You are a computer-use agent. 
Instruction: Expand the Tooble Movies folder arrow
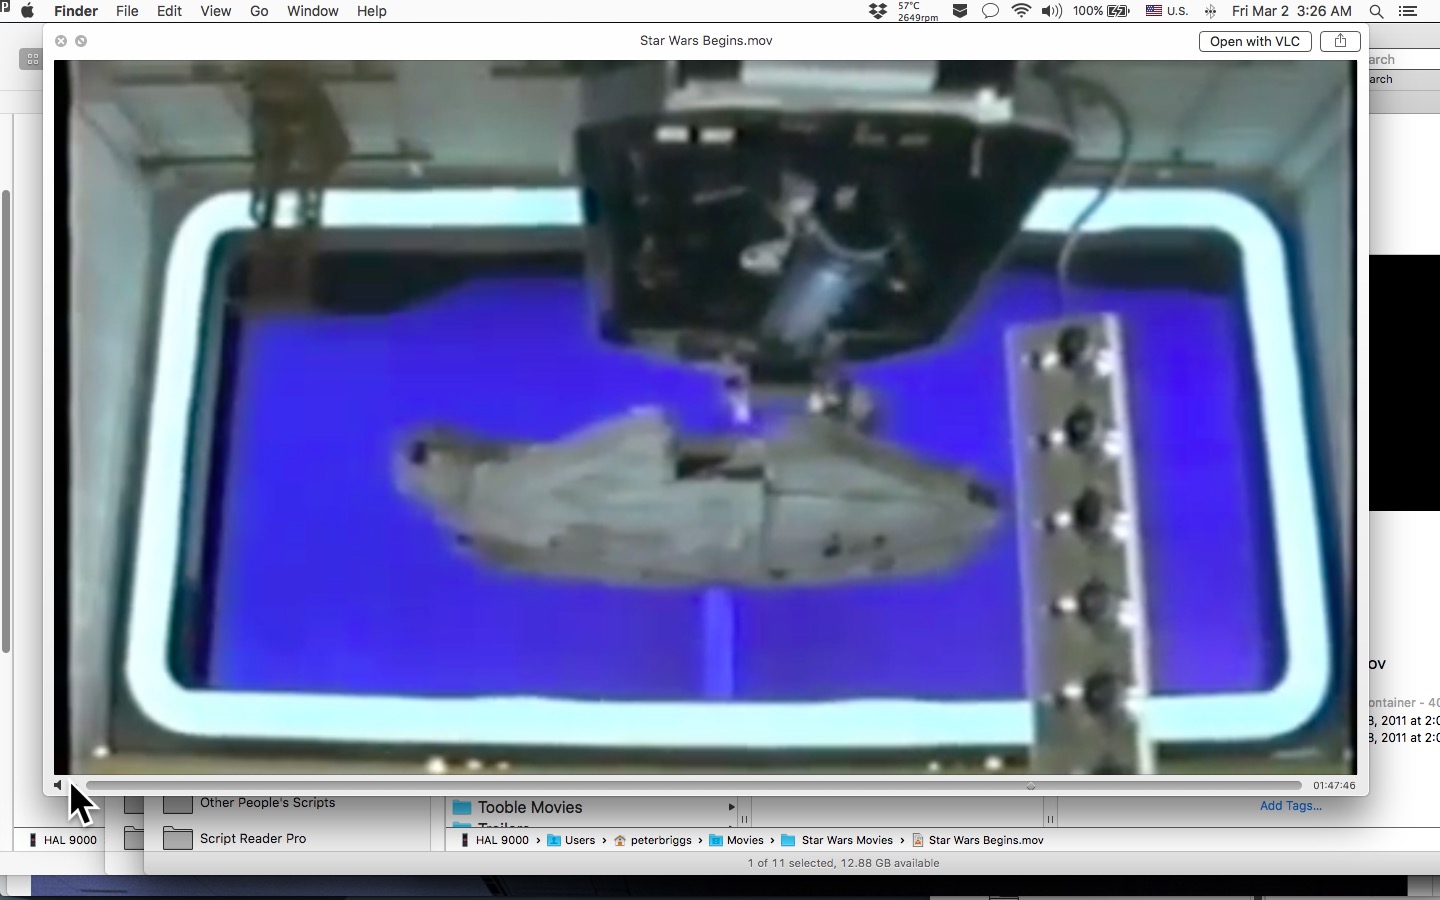coord(731,807)
